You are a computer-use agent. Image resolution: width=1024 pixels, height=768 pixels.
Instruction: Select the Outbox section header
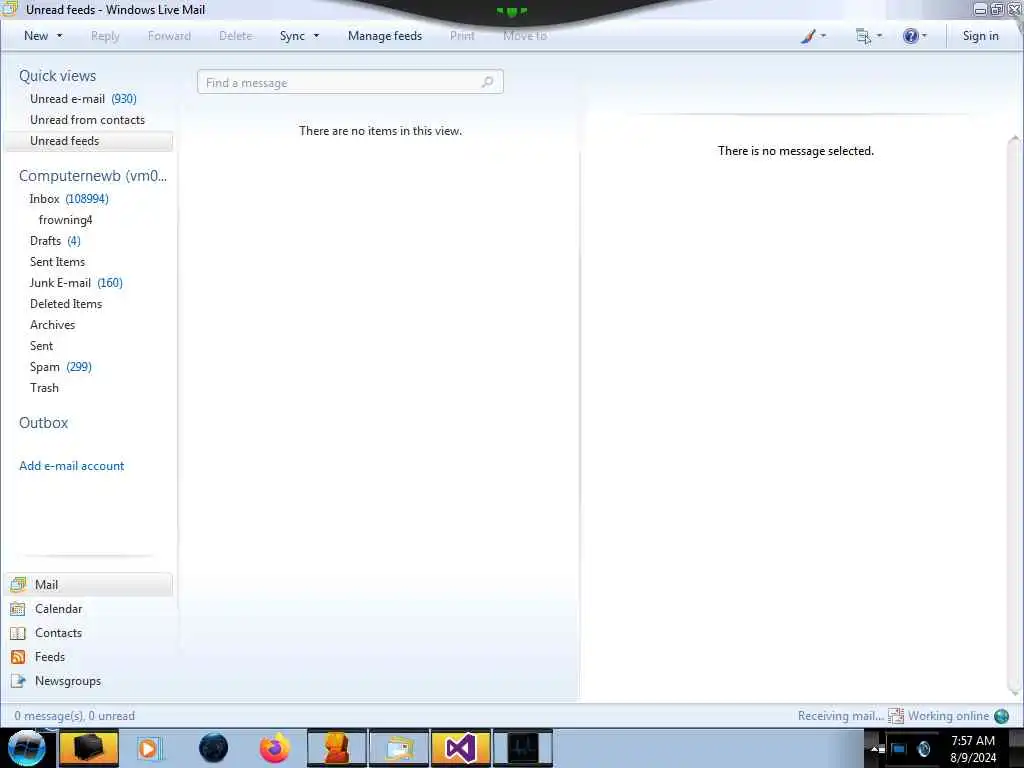tap(44, 423)
